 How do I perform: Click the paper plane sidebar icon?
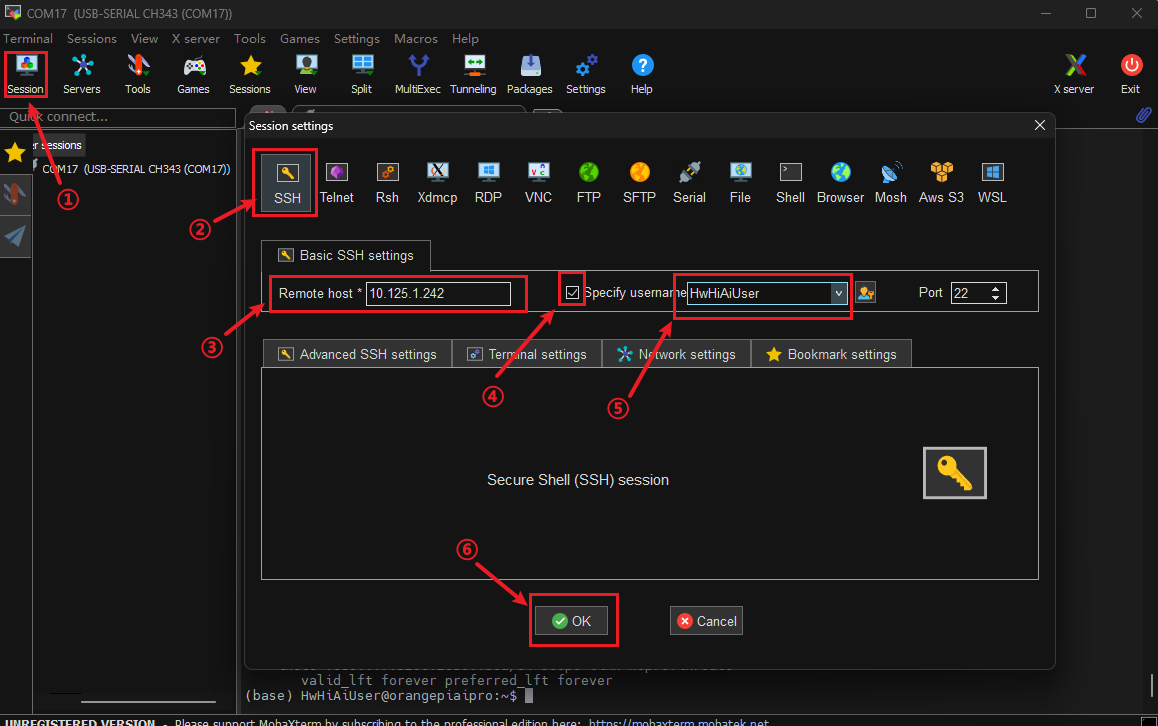[x=15, y=236]
